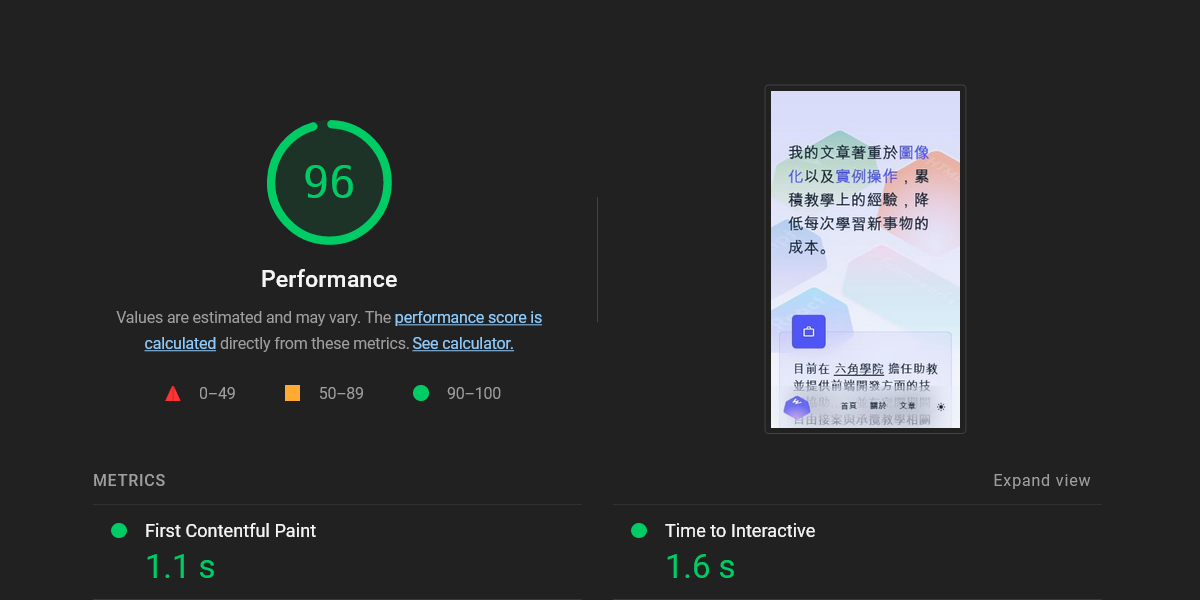
Task: Click the green dot beside First Contentful Paint
Action: pyautogui.click(x=119, y=531)
